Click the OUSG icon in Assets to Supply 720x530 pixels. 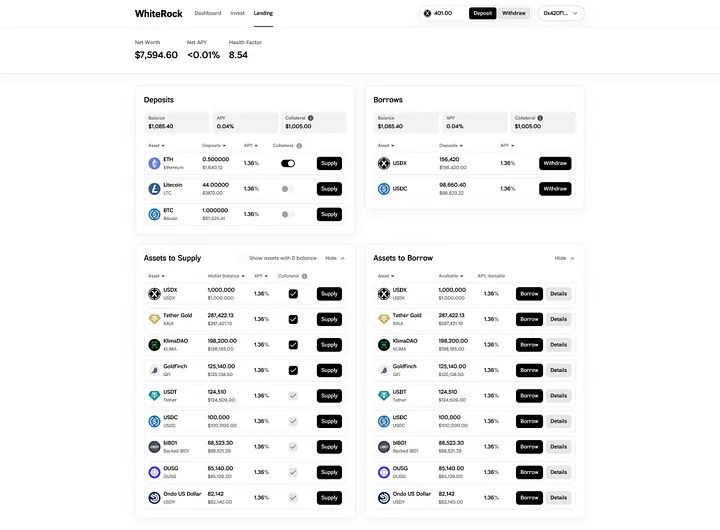154,472
